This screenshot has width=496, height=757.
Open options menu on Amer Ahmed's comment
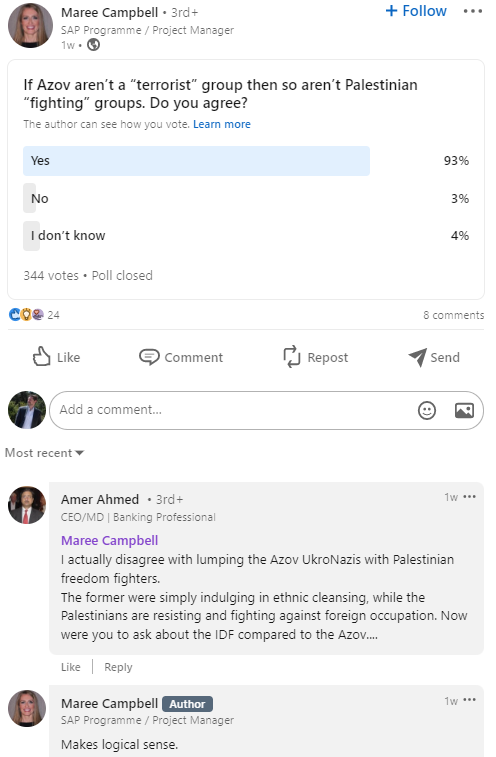469,497
